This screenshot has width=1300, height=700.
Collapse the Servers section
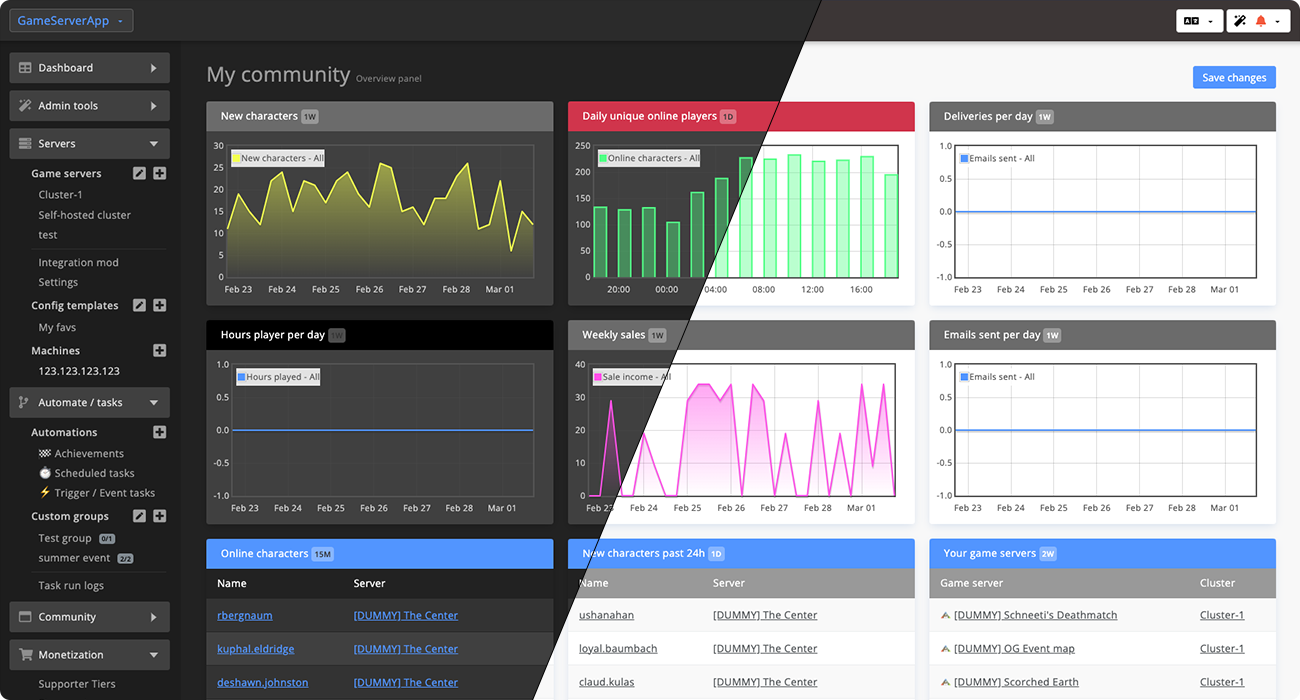click(89, 143)
